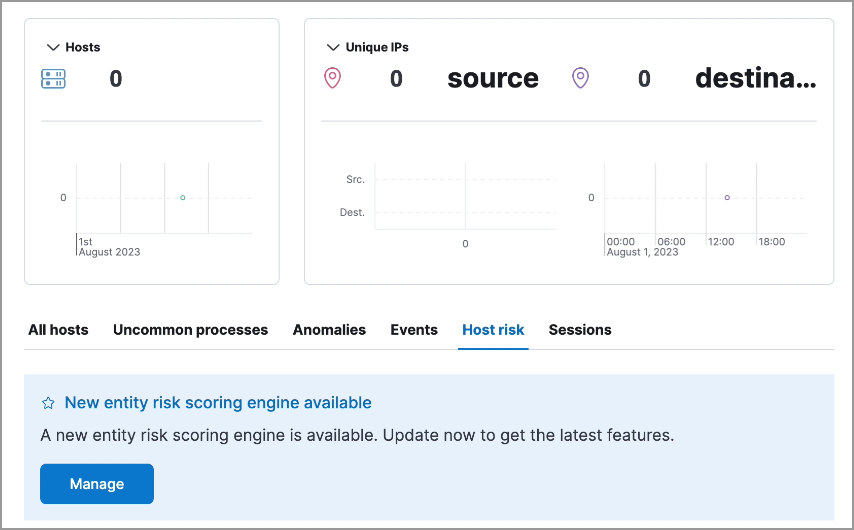Open the All hosts tab

pyautogui.click(x=58, y=329)
